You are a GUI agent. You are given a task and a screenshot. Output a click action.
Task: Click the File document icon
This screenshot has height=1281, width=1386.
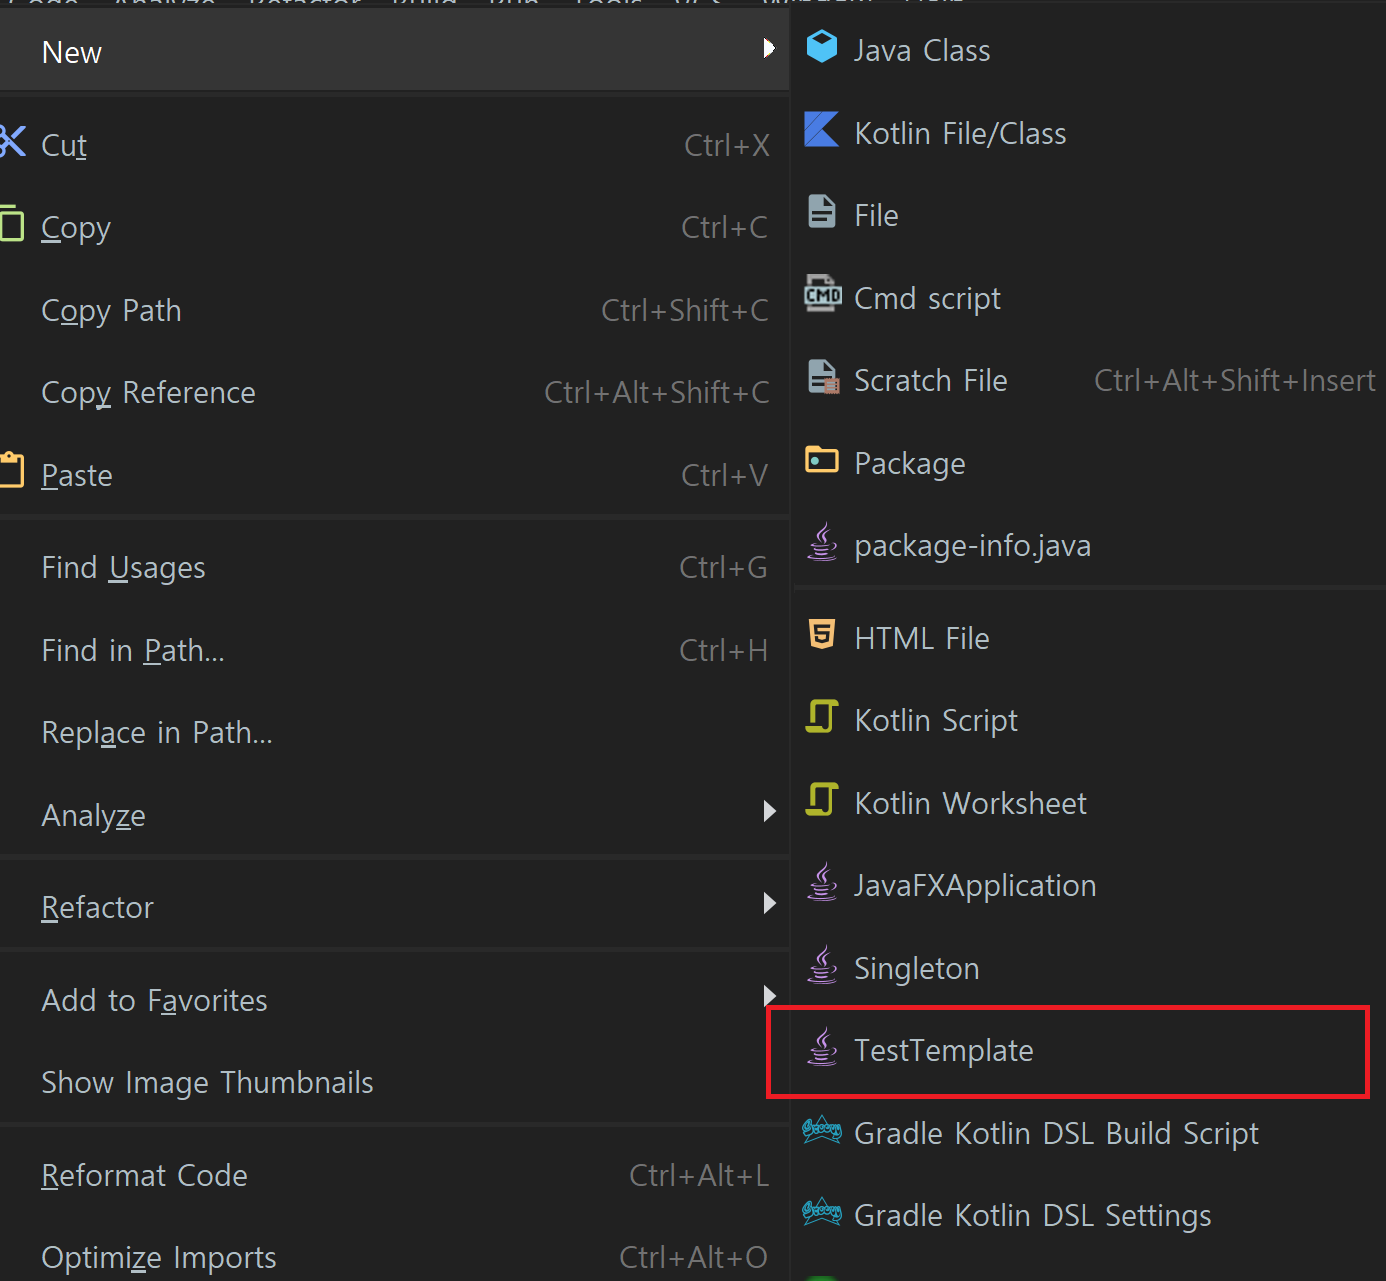[x=822, y=212]
